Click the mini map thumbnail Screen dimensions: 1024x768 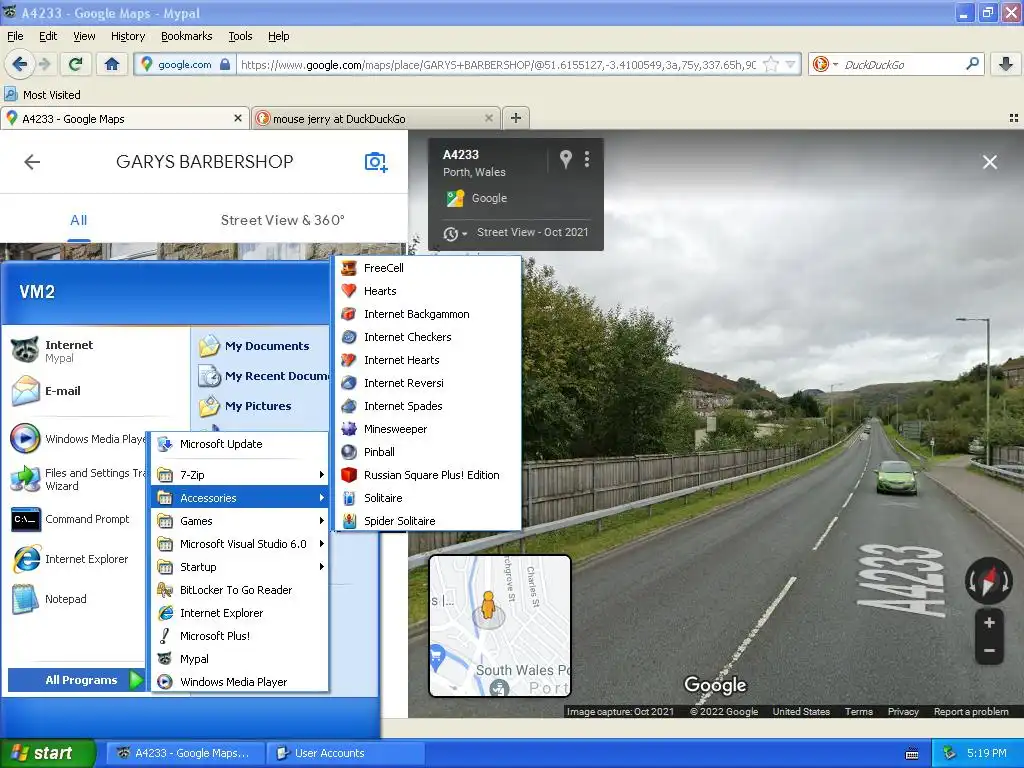tap(500, 626)
